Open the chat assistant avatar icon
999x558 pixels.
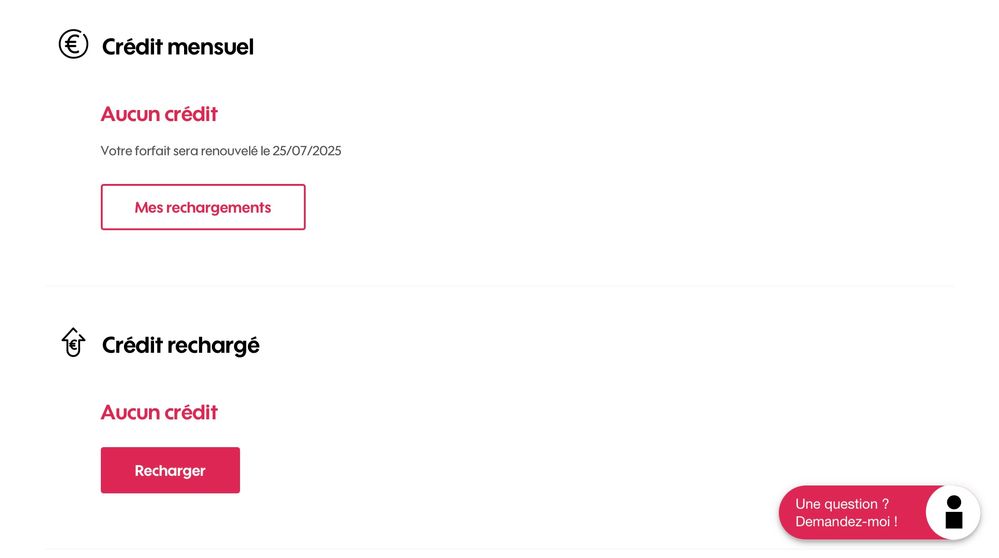(953, 512)
